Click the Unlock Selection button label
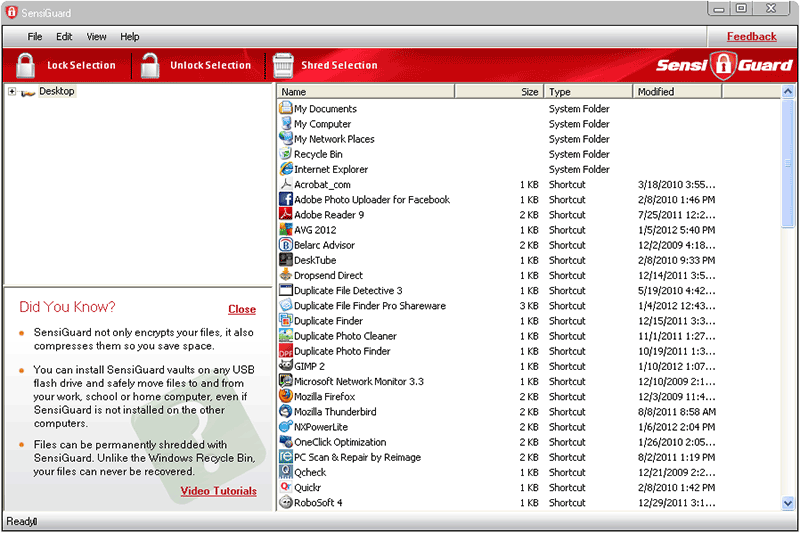 tap(210, 65)
